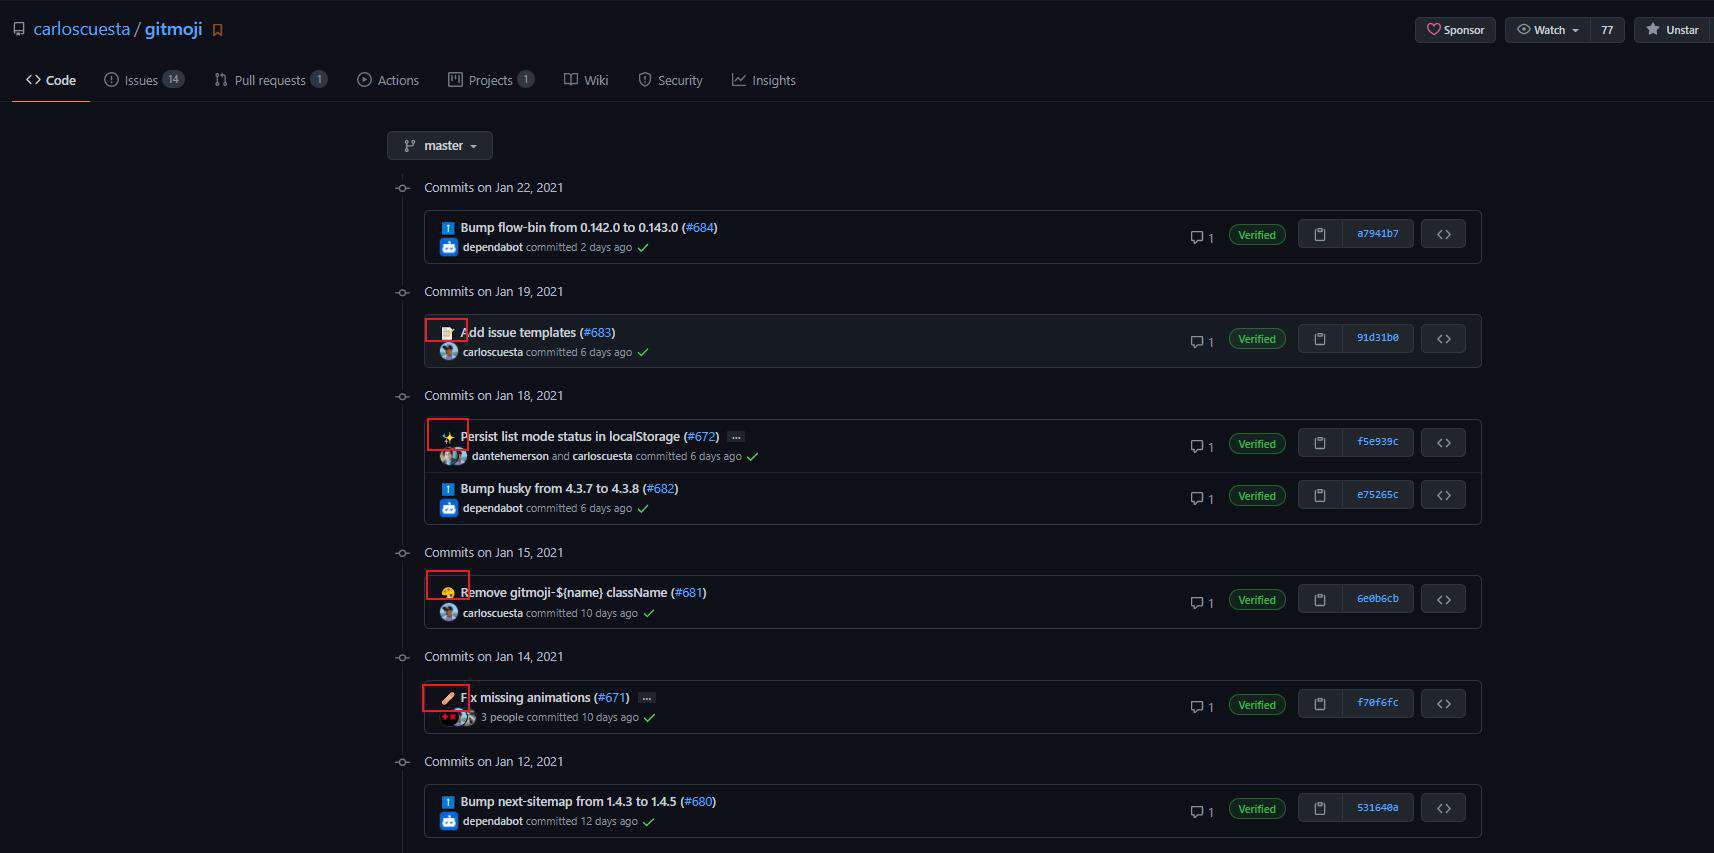
Task: Open comments on Fix missing animations commit
Action: click(1201, 707)
